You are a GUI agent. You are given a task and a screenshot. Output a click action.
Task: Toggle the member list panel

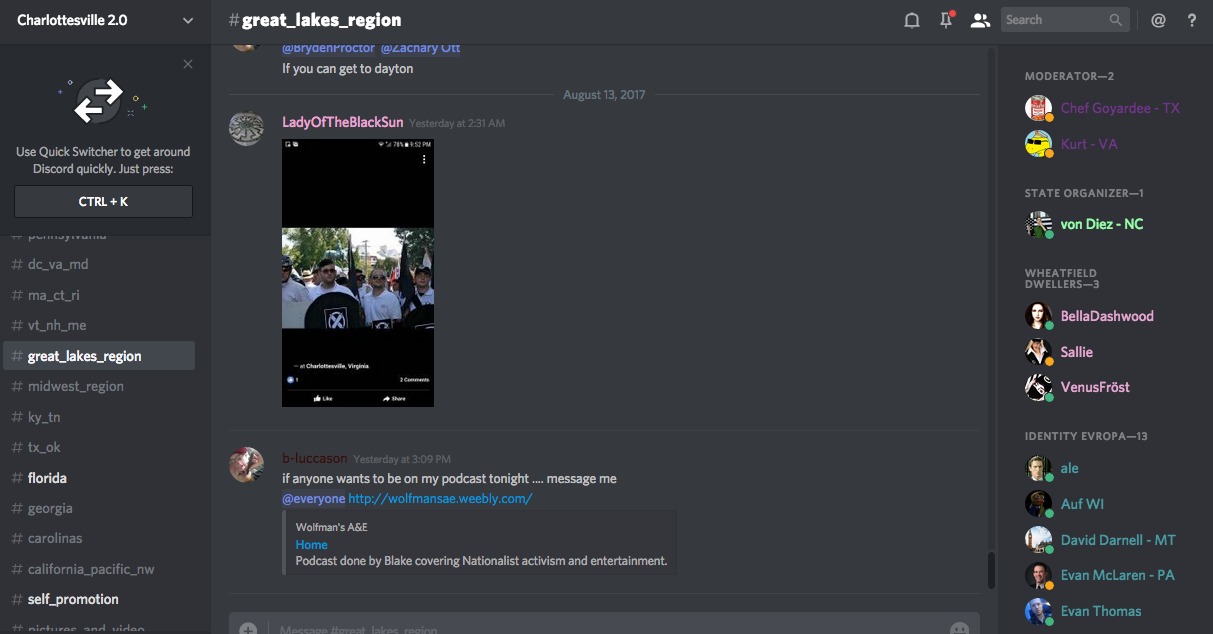click(980, 20)
